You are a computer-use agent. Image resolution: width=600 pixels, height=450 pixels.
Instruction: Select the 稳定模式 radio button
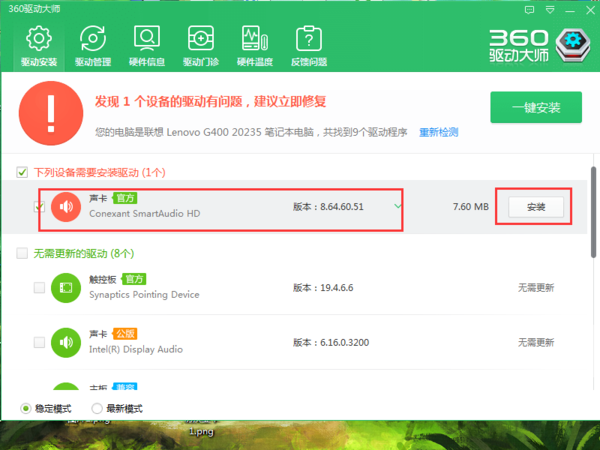point(26,409)
